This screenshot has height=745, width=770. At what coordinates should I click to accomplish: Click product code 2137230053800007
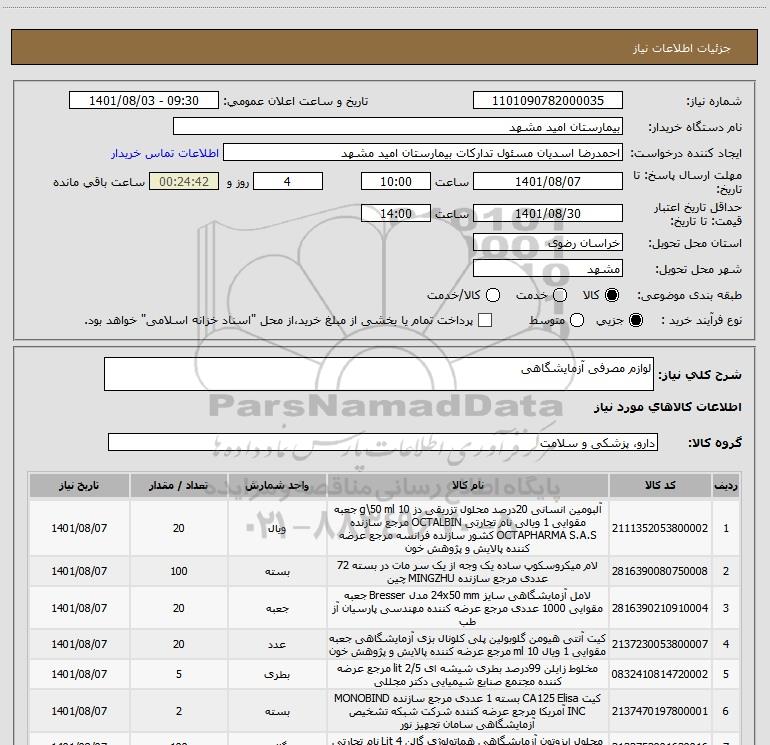click(660, 644)
